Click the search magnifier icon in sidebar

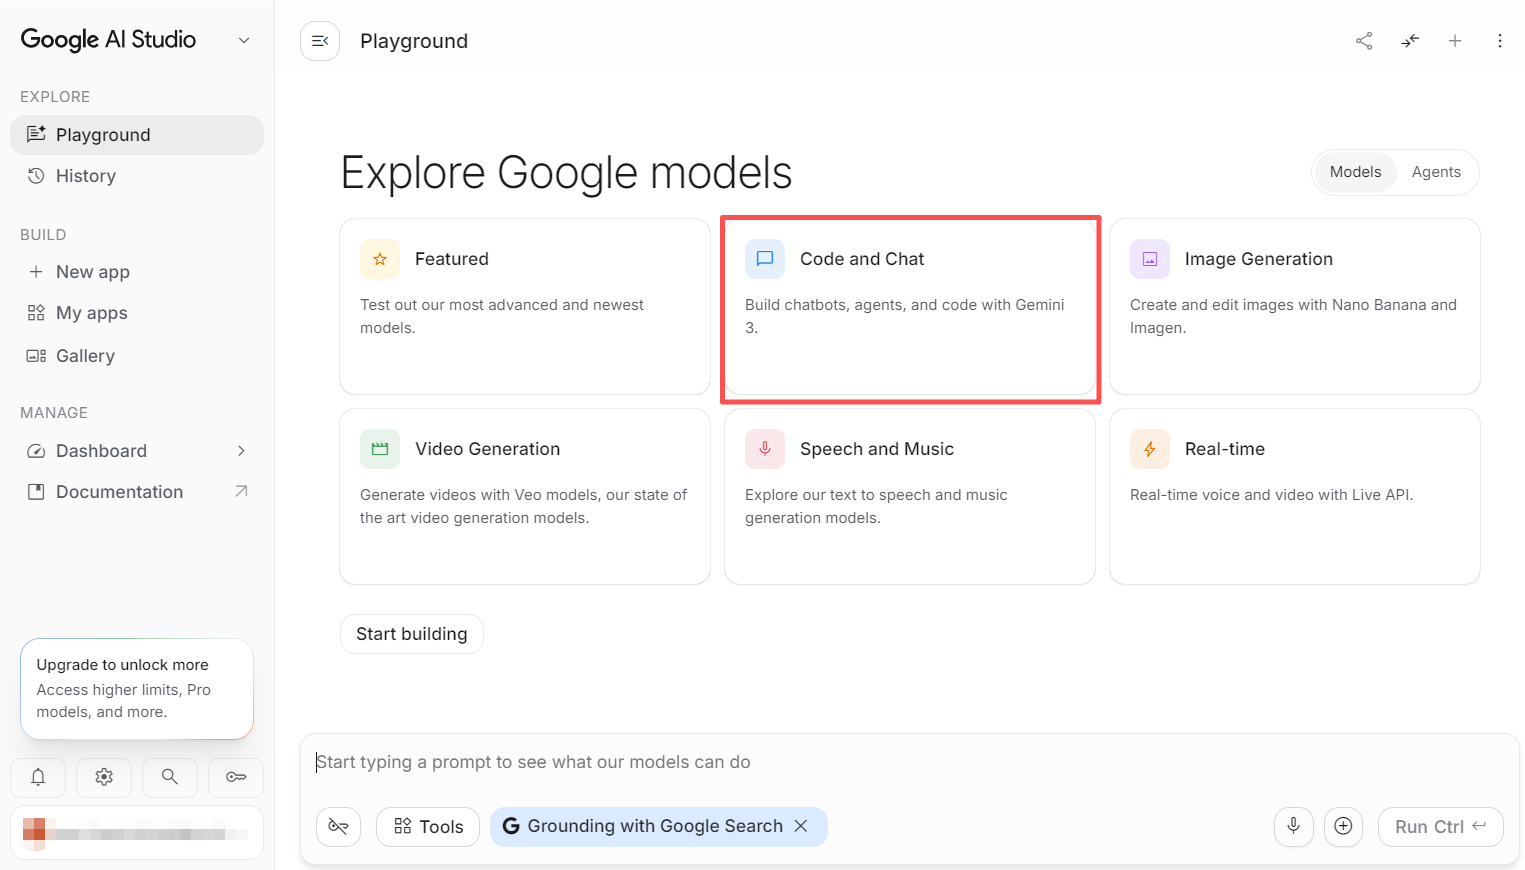pyautogui.click(x=170, y=777)
